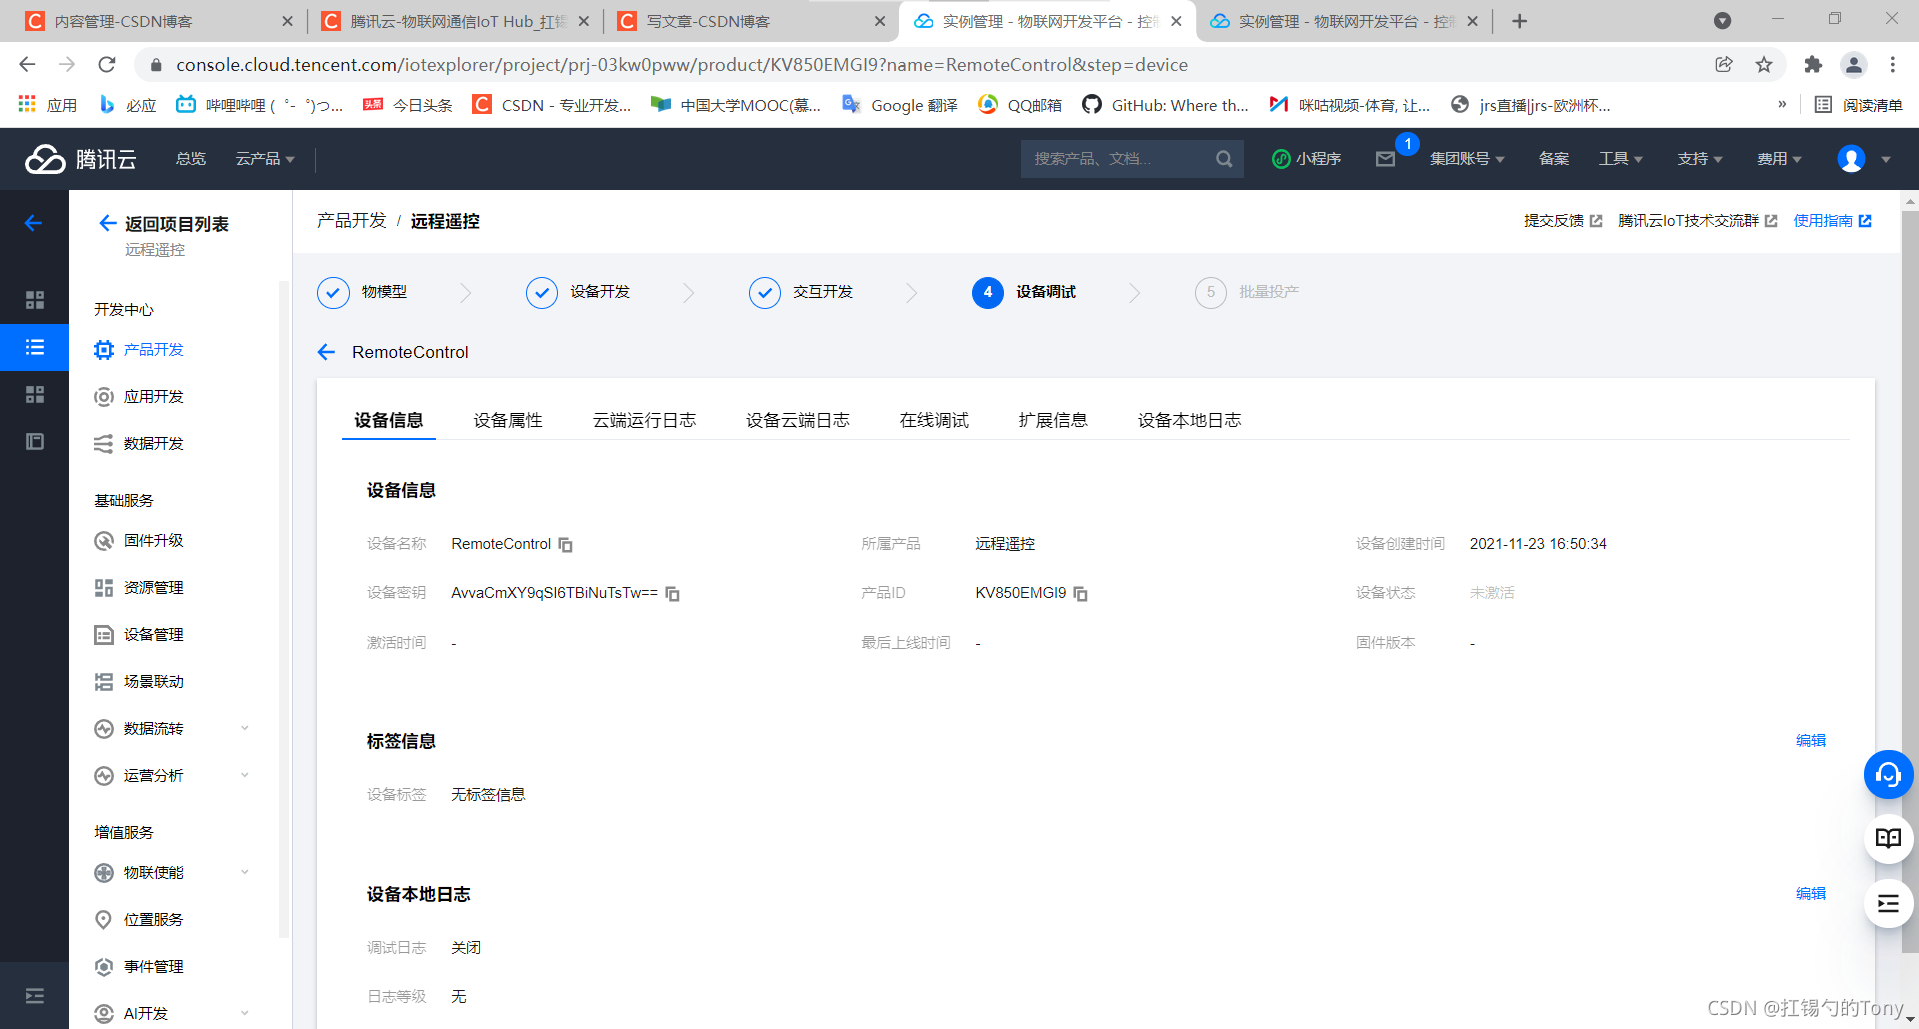Screen dimensions: 1919x1029
Task: Open 小程序 in top bar
Action: pos(1306,159)
